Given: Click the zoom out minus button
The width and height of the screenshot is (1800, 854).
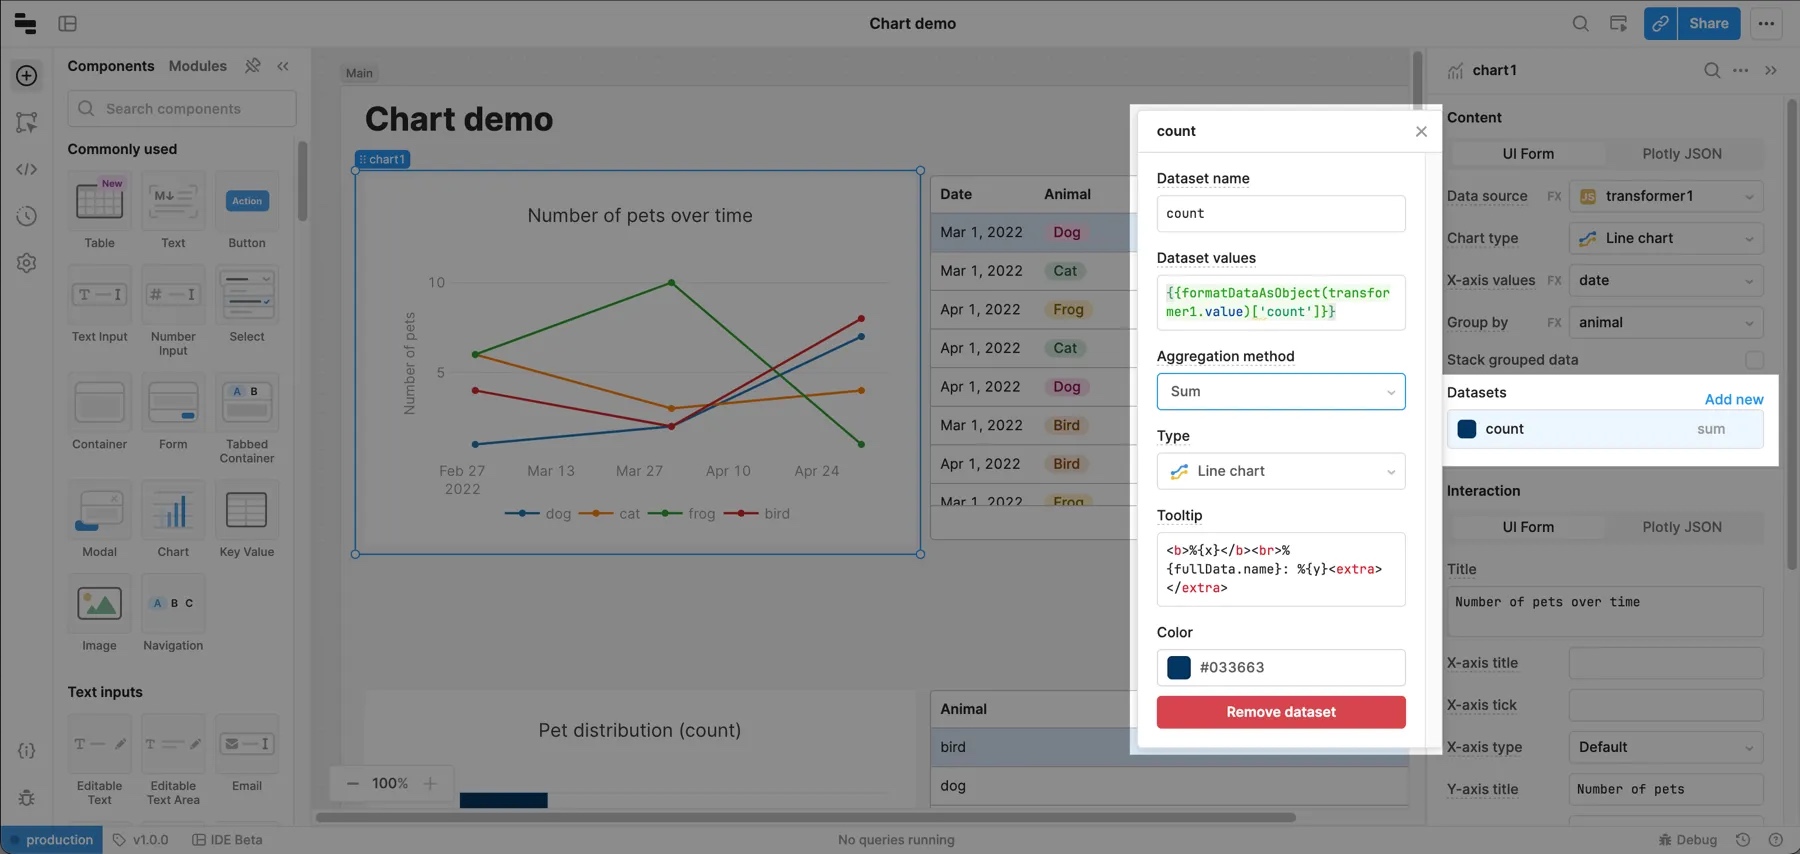Looking at the screenshot, I should pos(352,784).
